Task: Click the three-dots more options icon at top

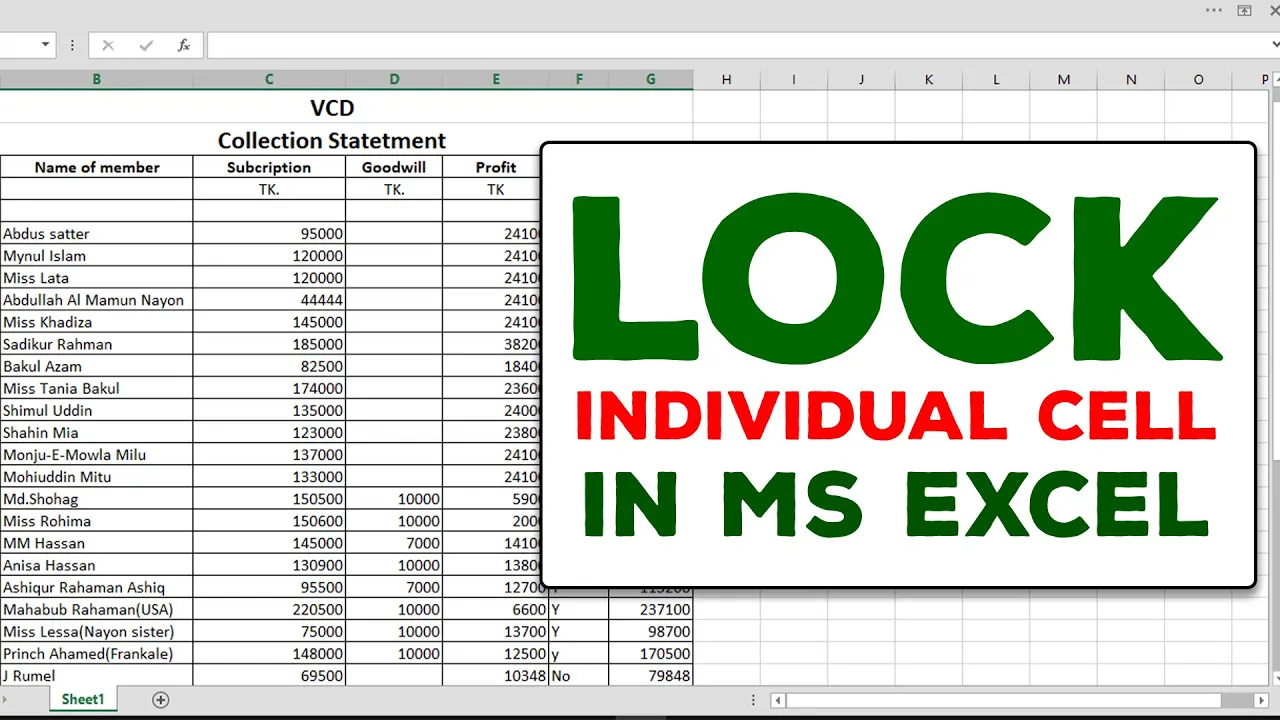Action: (x=1214, y=10)
